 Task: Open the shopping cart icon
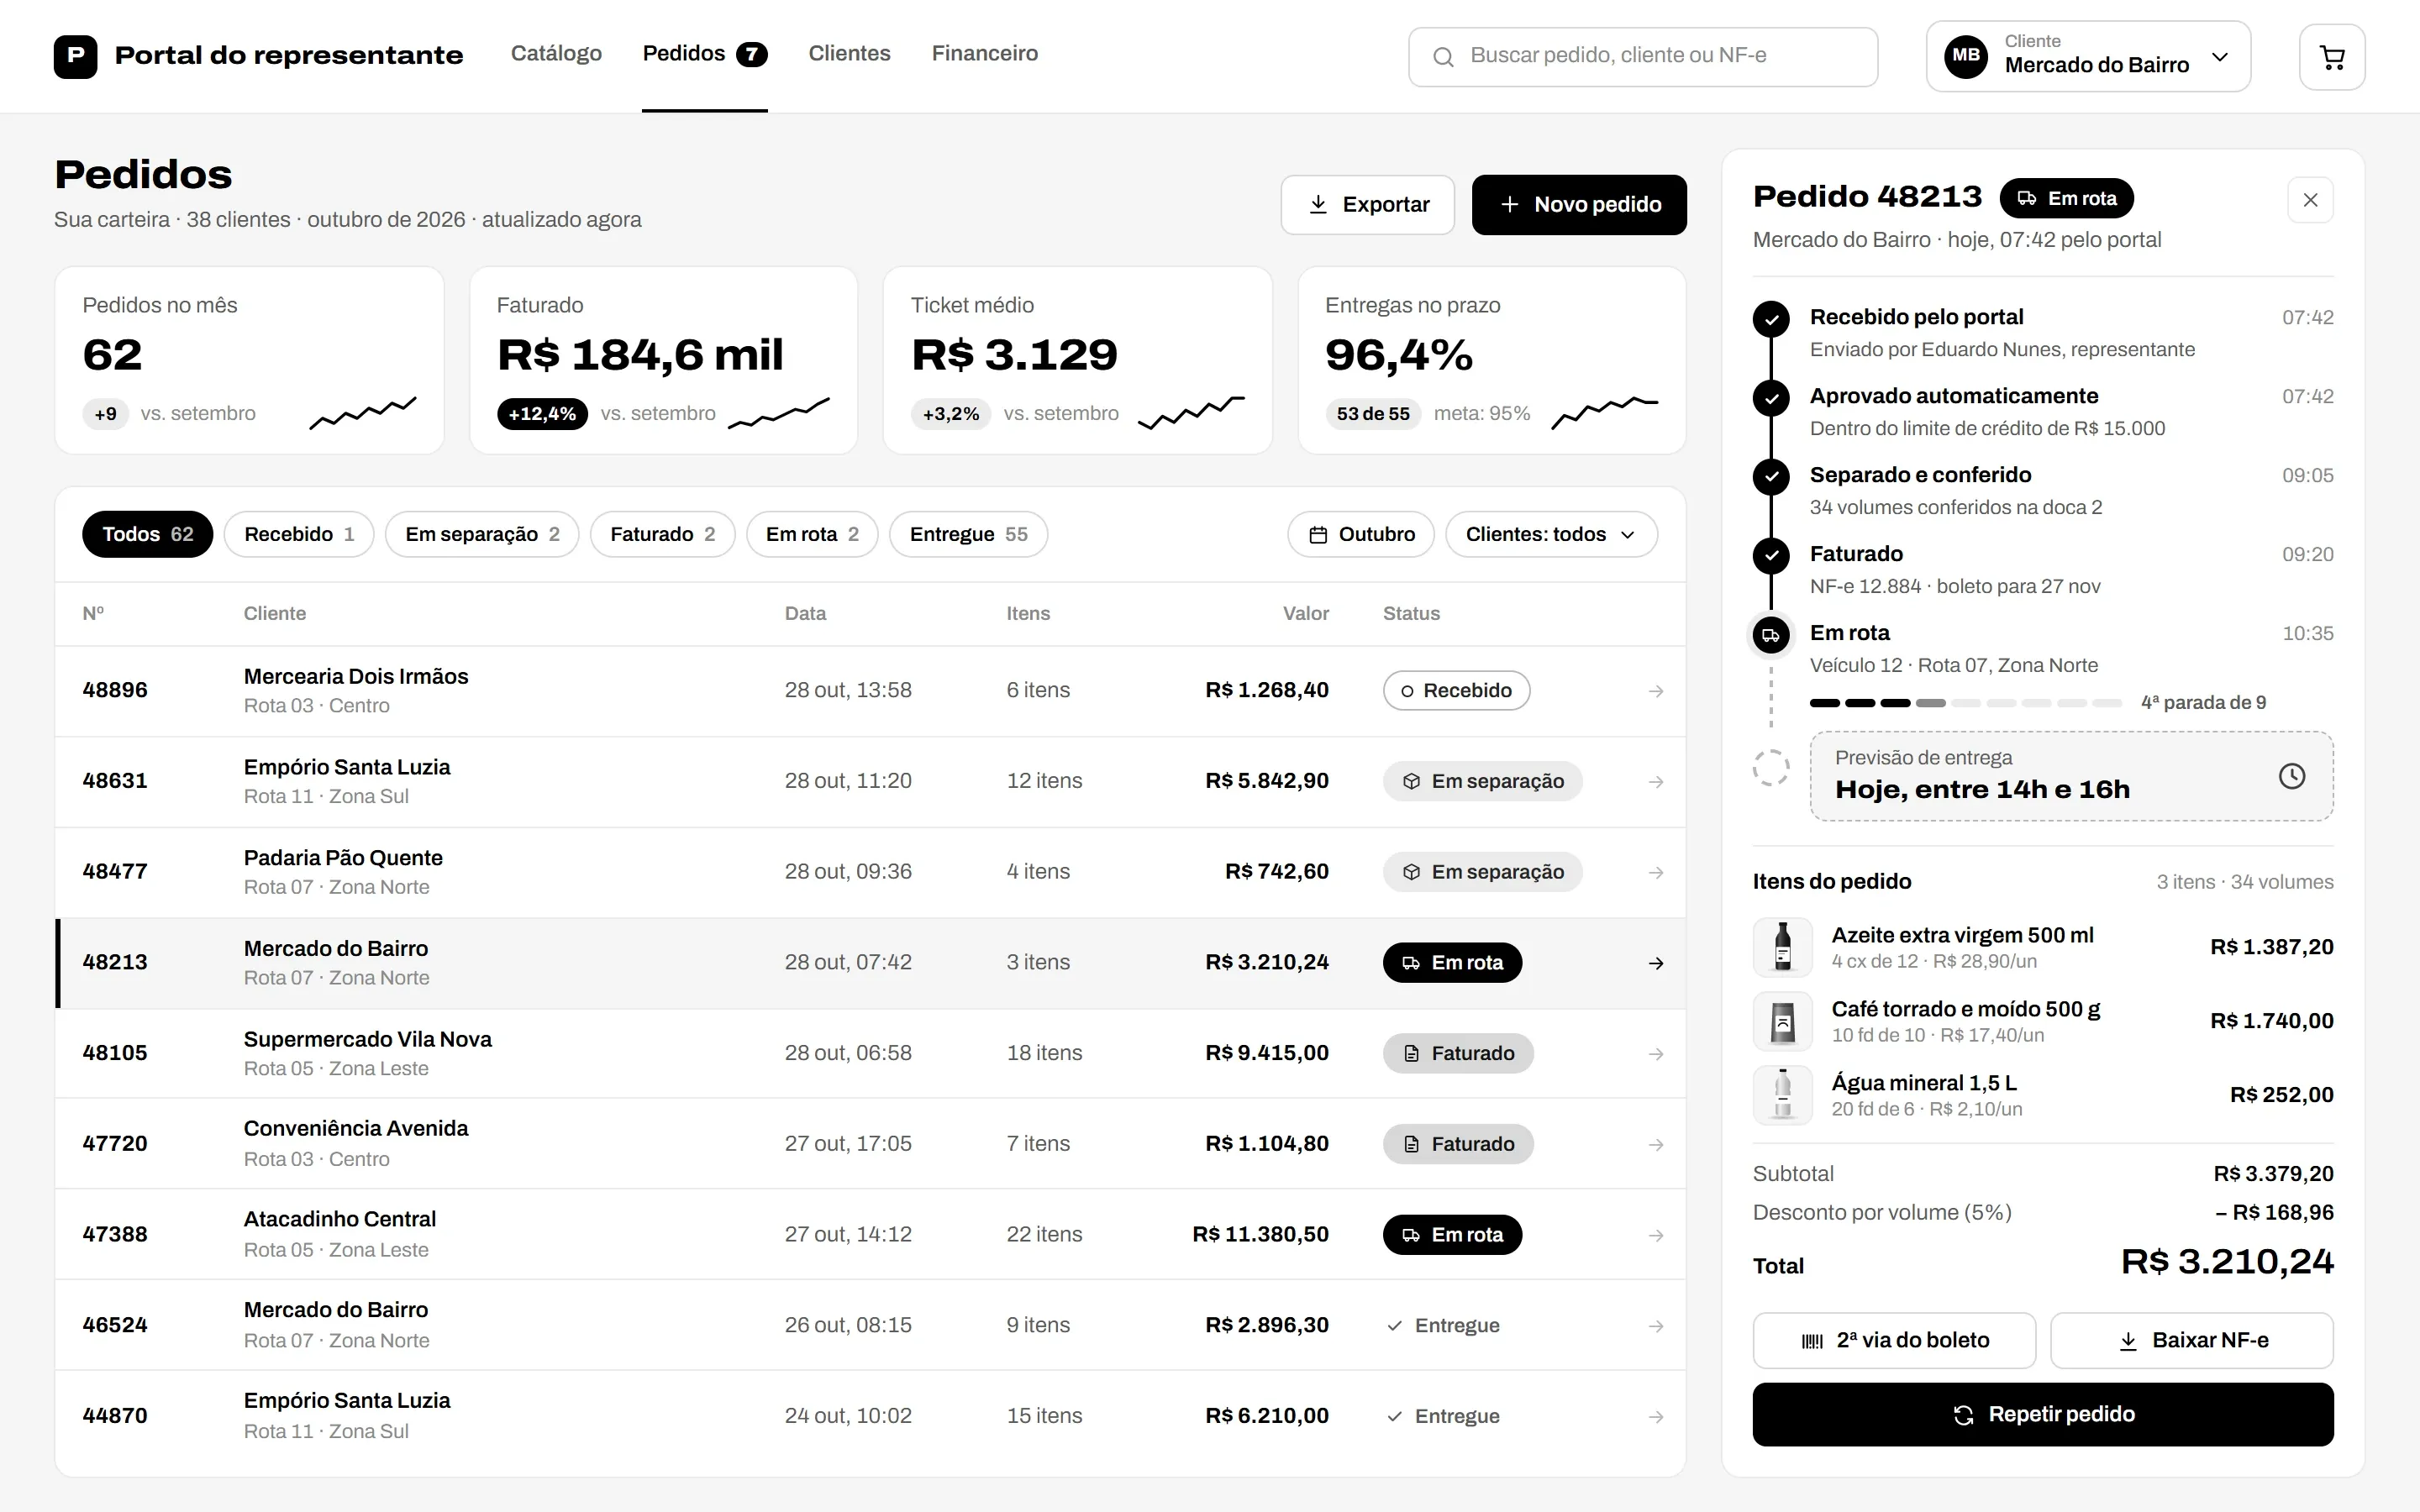pos(2332,57)
